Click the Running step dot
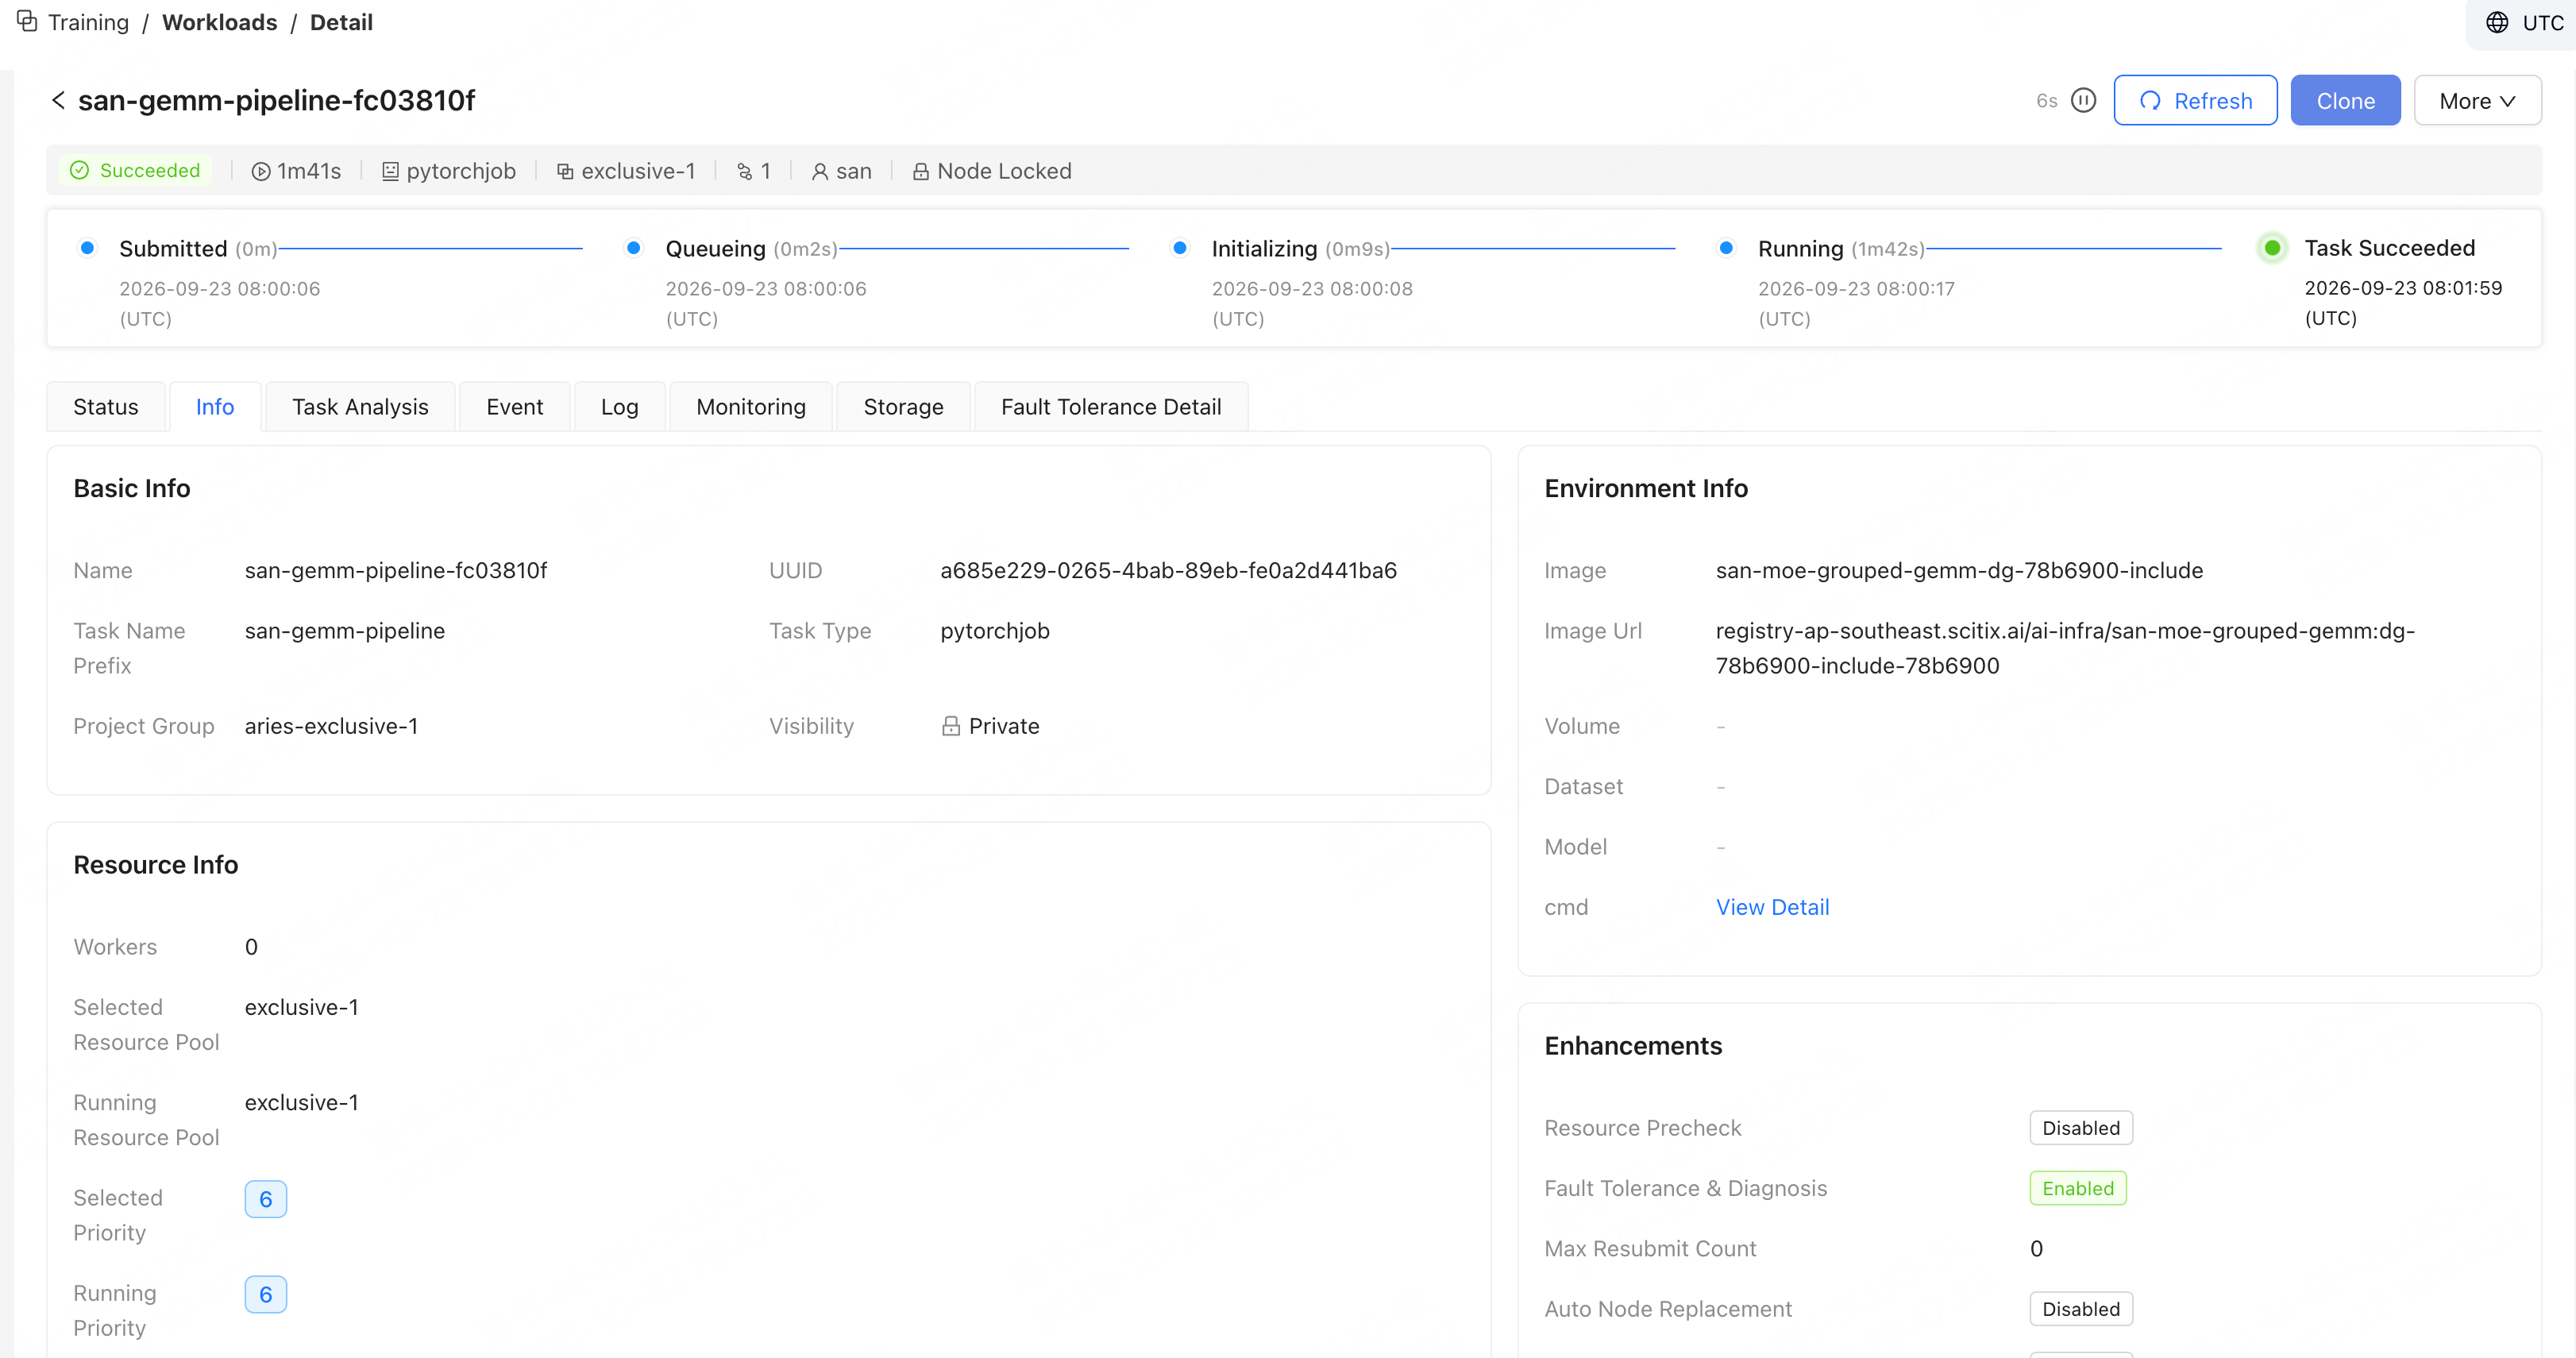 click(x=1726, y=248)
